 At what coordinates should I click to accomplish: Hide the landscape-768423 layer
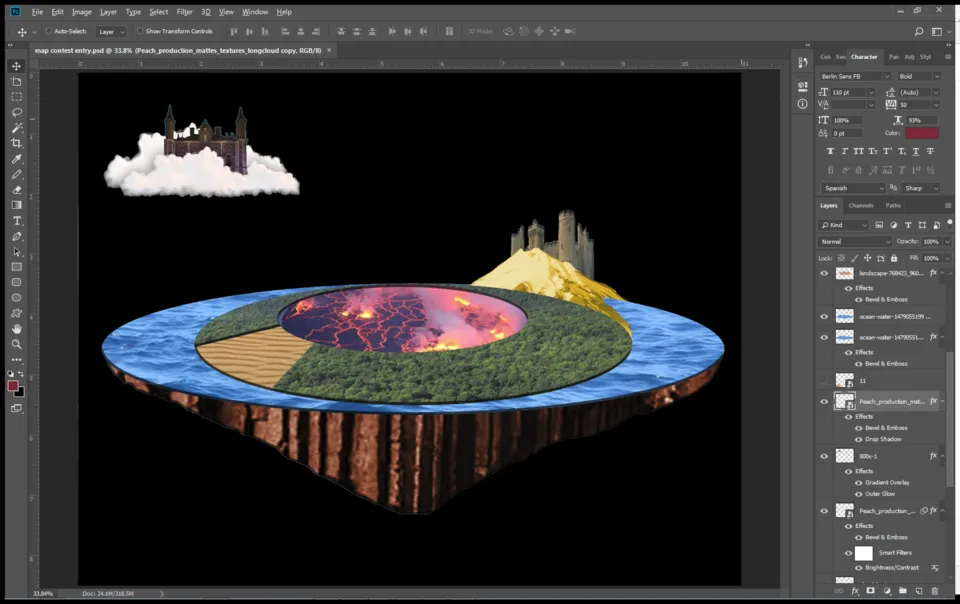click(x=824, y=274)
